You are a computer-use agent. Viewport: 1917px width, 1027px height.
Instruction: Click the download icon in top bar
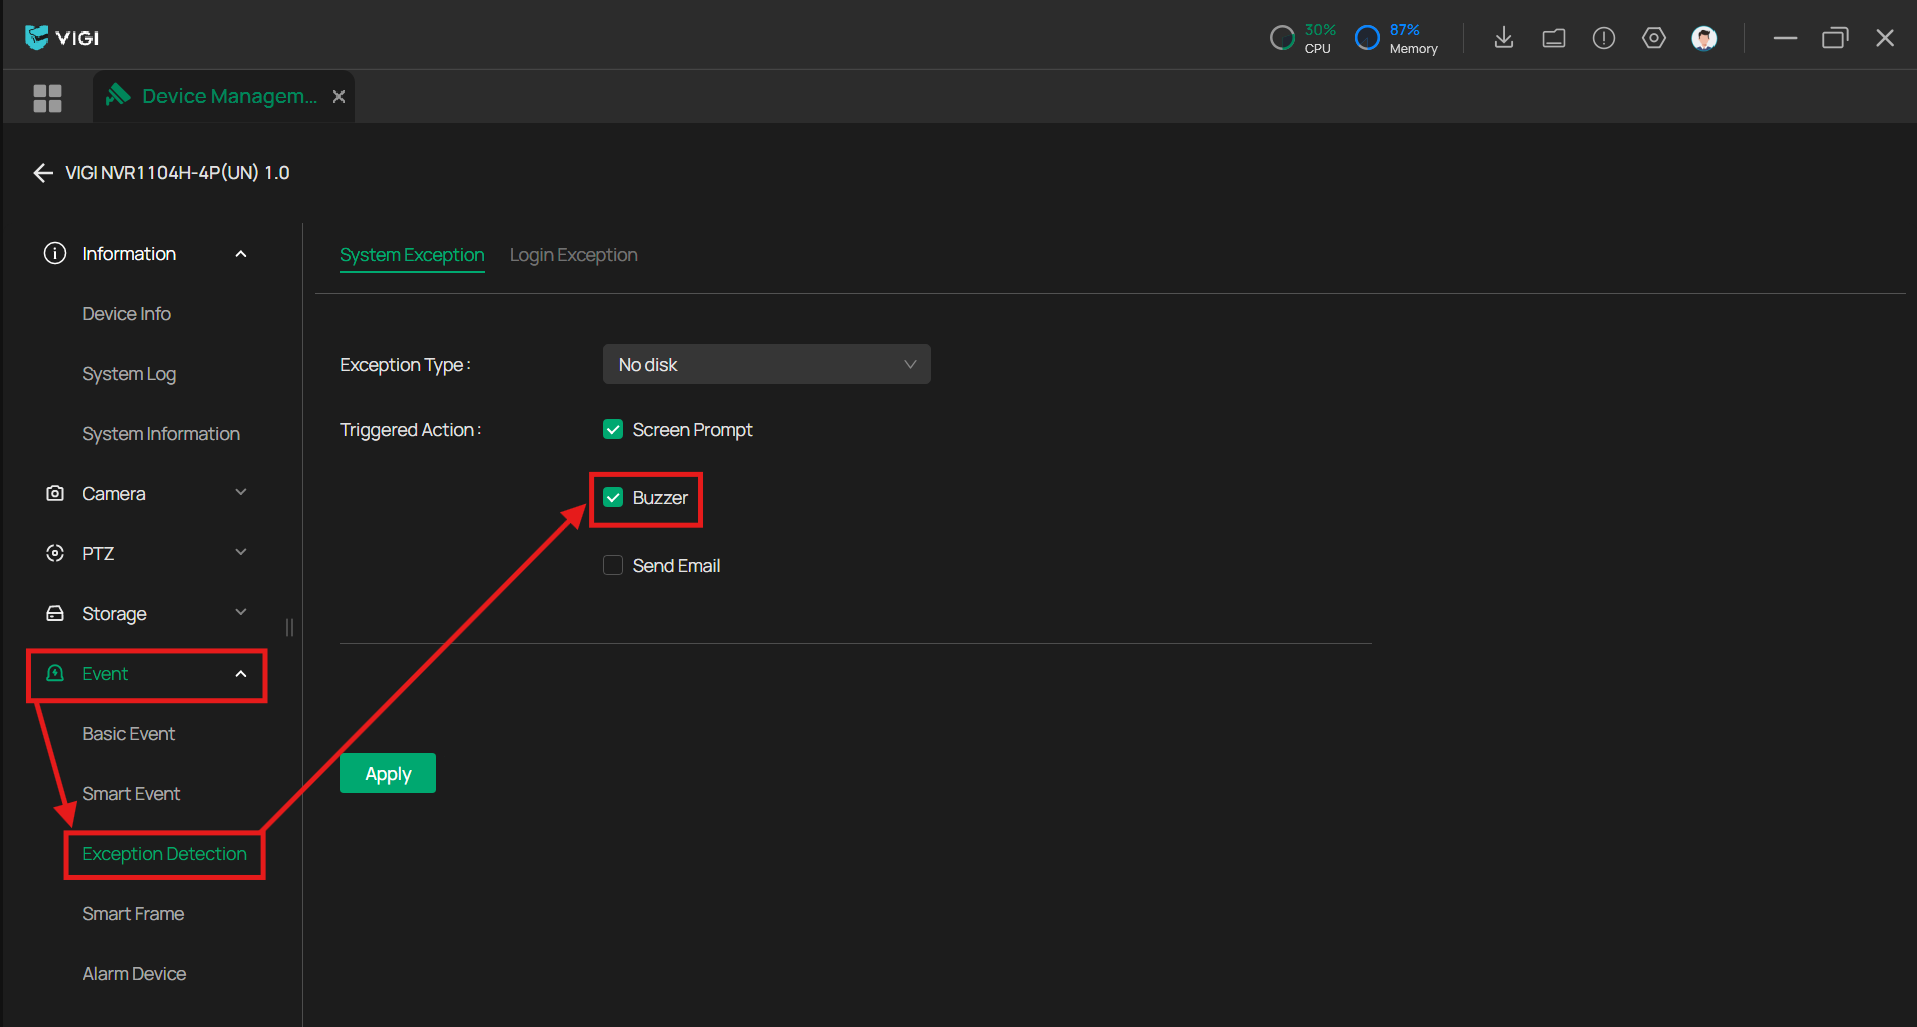1503,38
